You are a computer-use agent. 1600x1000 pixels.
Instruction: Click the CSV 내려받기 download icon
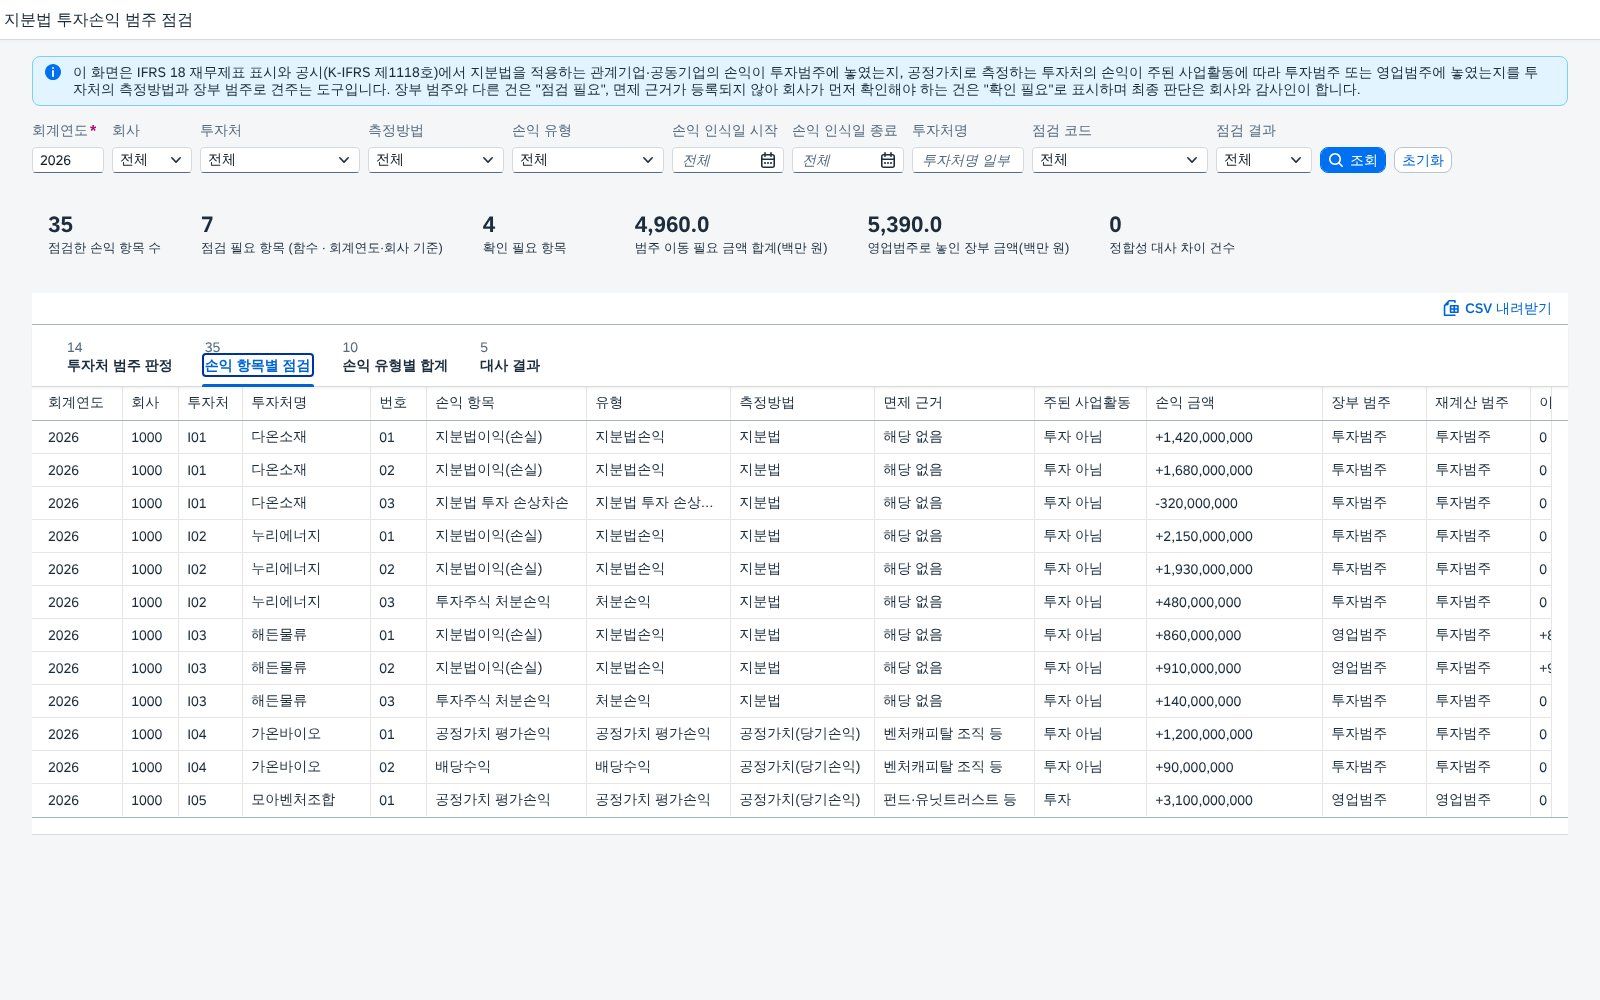pos(1451,308)
